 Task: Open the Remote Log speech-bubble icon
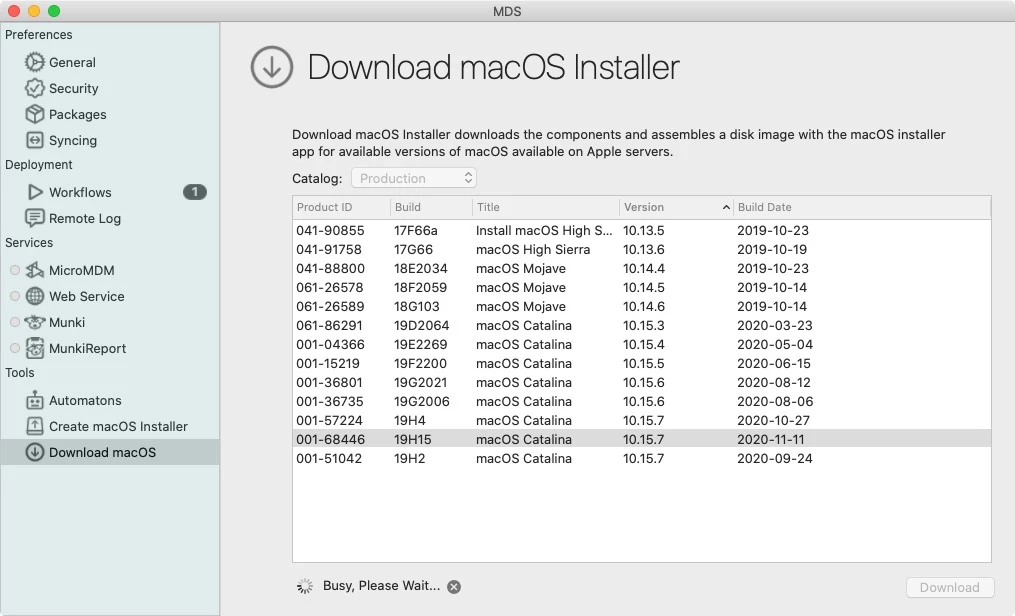[34, 218]
